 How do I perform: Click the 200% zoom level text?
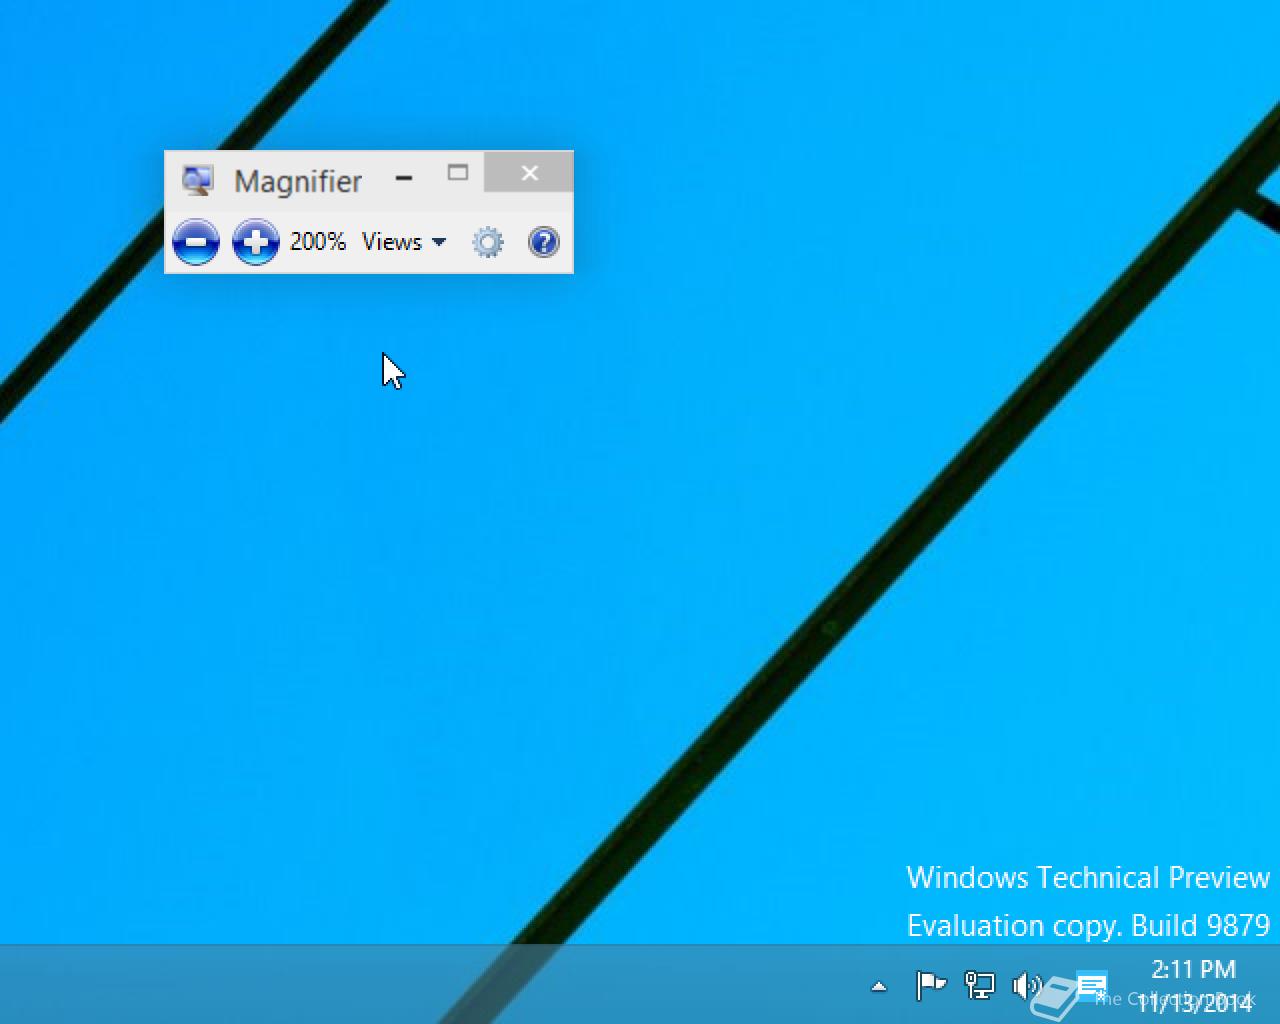pos(318,242)
